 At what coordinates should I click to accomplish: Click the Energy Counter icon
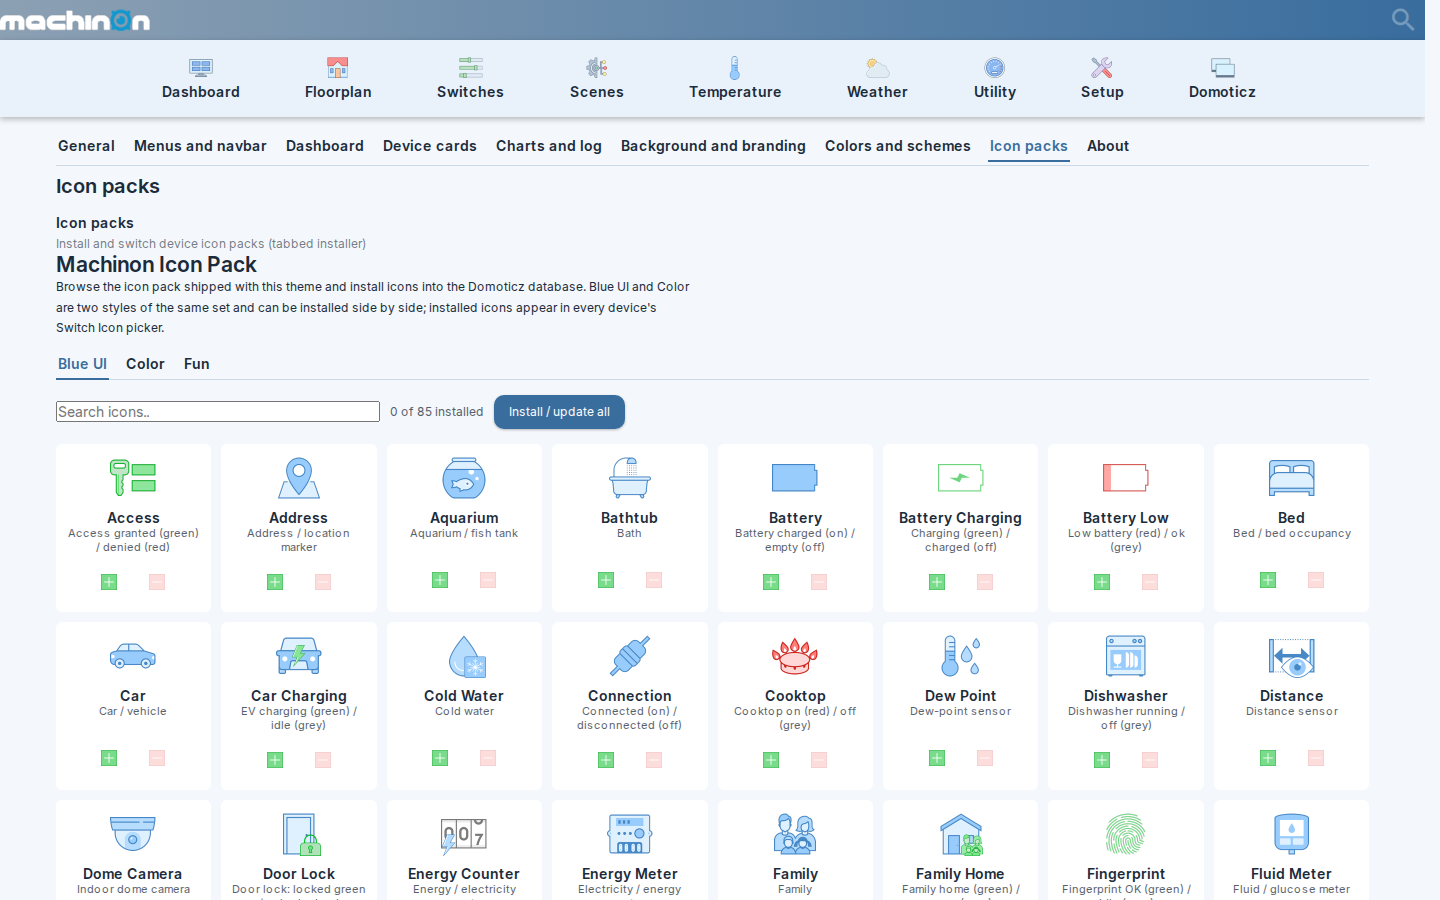(x=464, y=834)
